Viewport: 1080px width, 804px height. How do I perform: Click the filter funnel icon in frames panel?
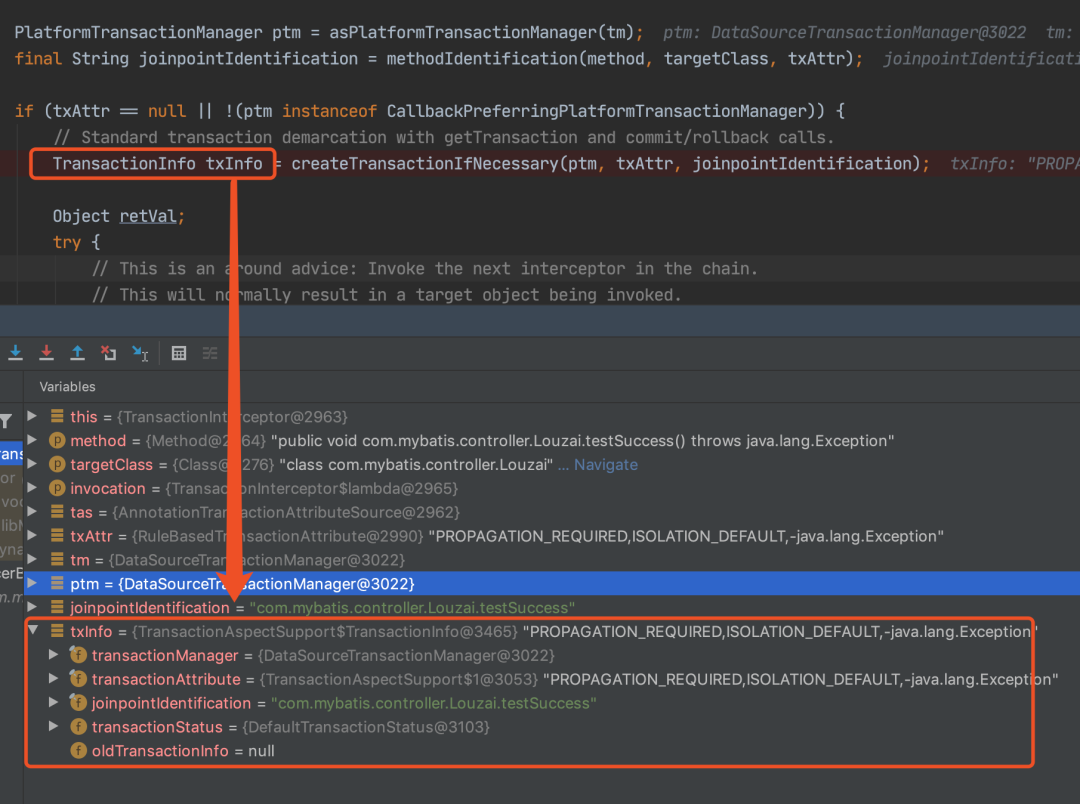tap(6, 420)
